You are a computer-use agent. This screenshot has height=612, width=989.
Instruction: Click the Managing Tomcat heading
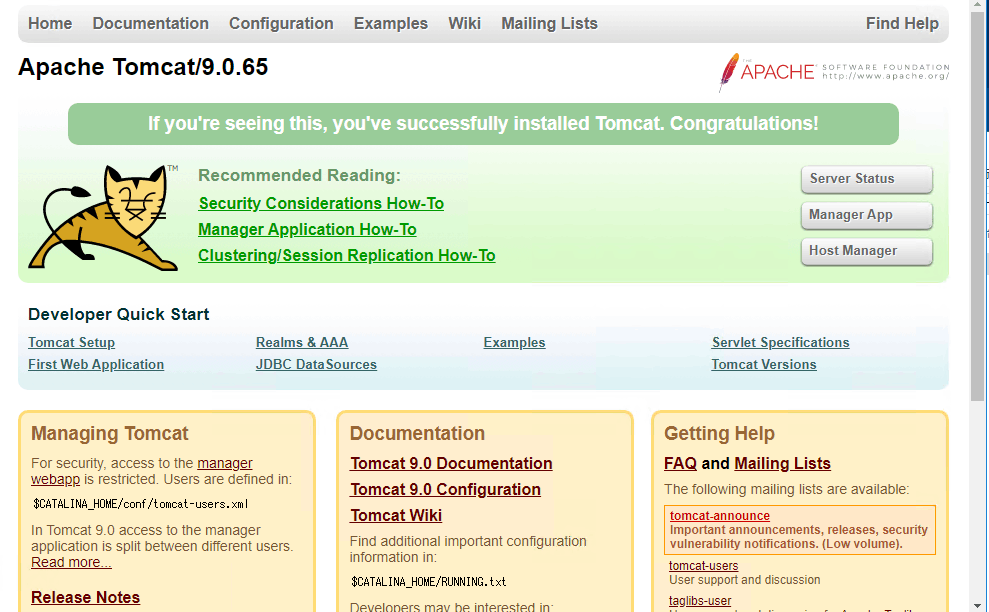(x=110, y=433)
